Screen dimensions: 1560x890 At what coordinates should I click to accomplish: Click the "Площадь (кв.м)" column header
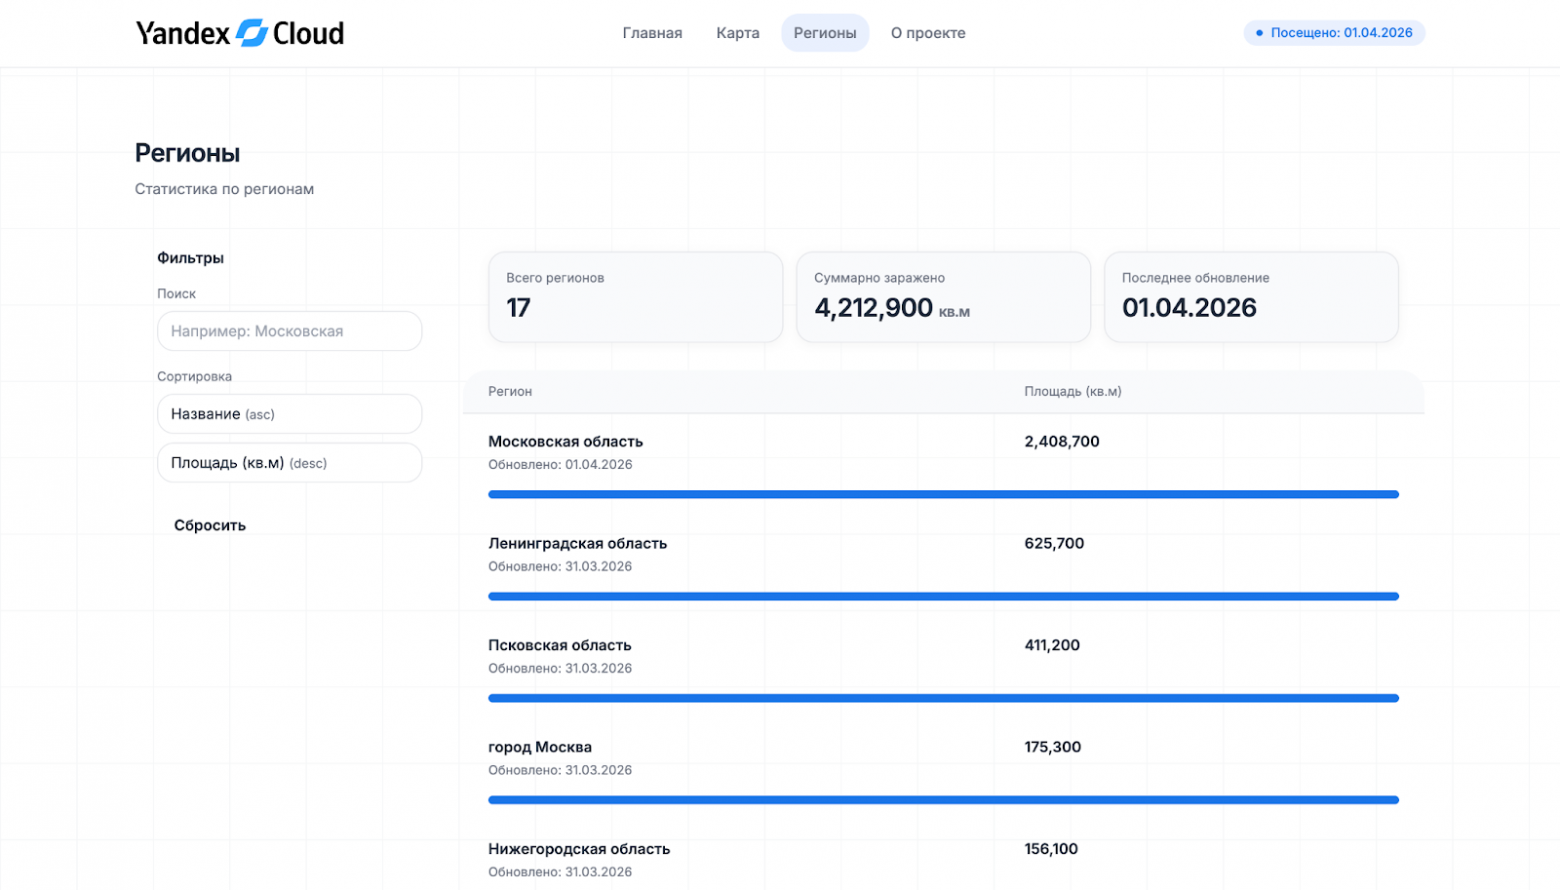point(1072,391)
